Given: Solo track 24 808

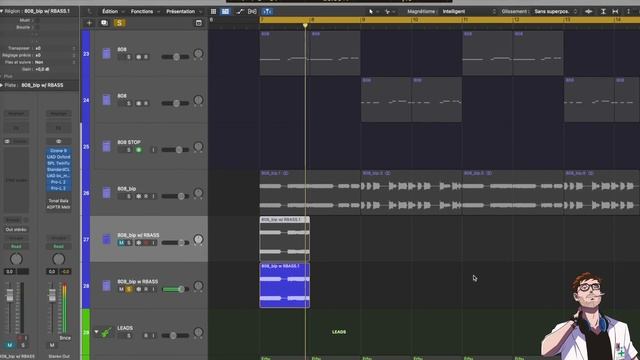Looking at the screenshot, I should point(129,104).
